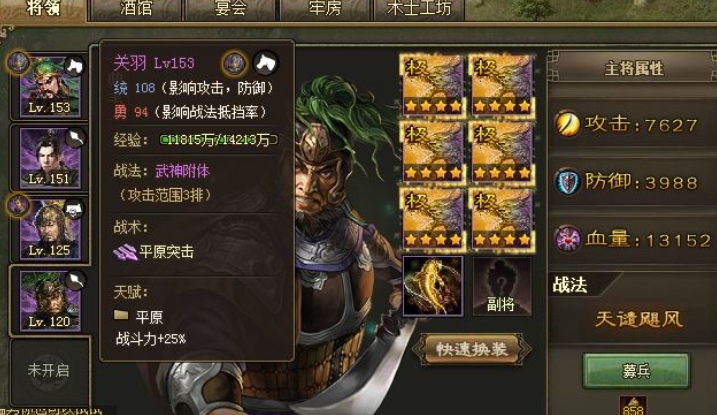Click the 未开启 locked general slot
Screen dimensions: 717x415
point(49,370)
